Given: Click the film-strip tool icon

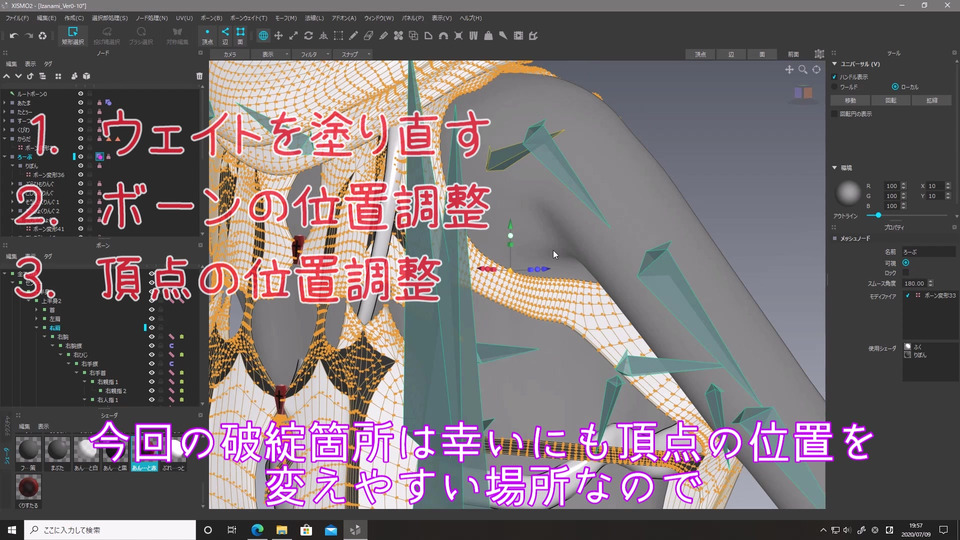Looking at the screenshot, I should [x=518, y=36].
